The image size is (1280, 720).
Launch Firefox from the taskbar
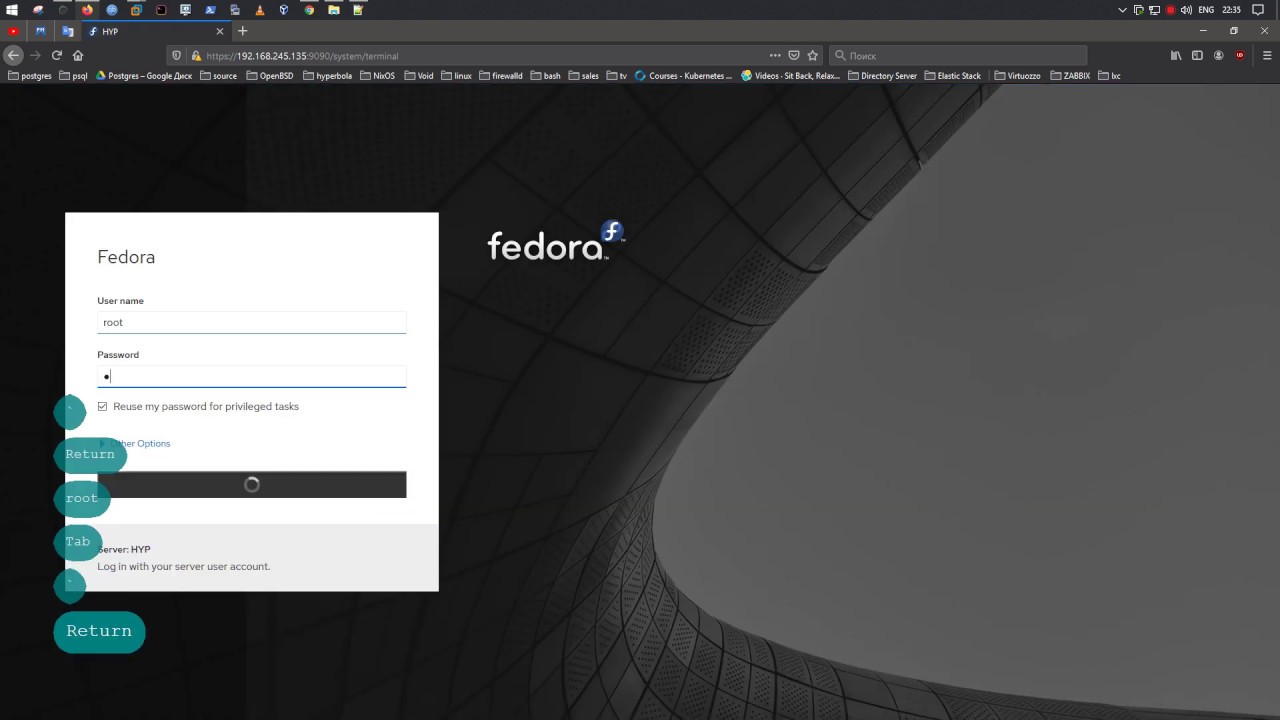coord(87,10)
